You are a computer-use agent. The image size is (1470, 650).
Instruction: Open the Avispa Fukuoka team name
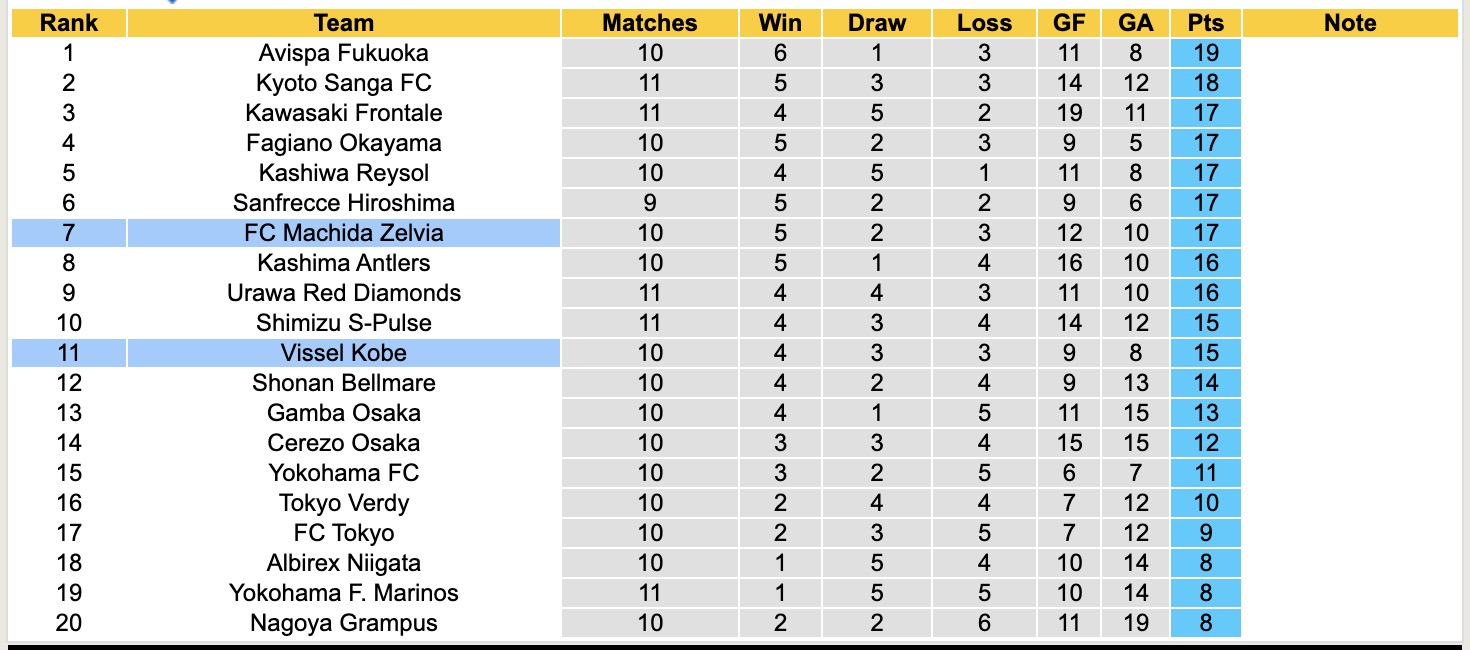(x=343, y=53)
